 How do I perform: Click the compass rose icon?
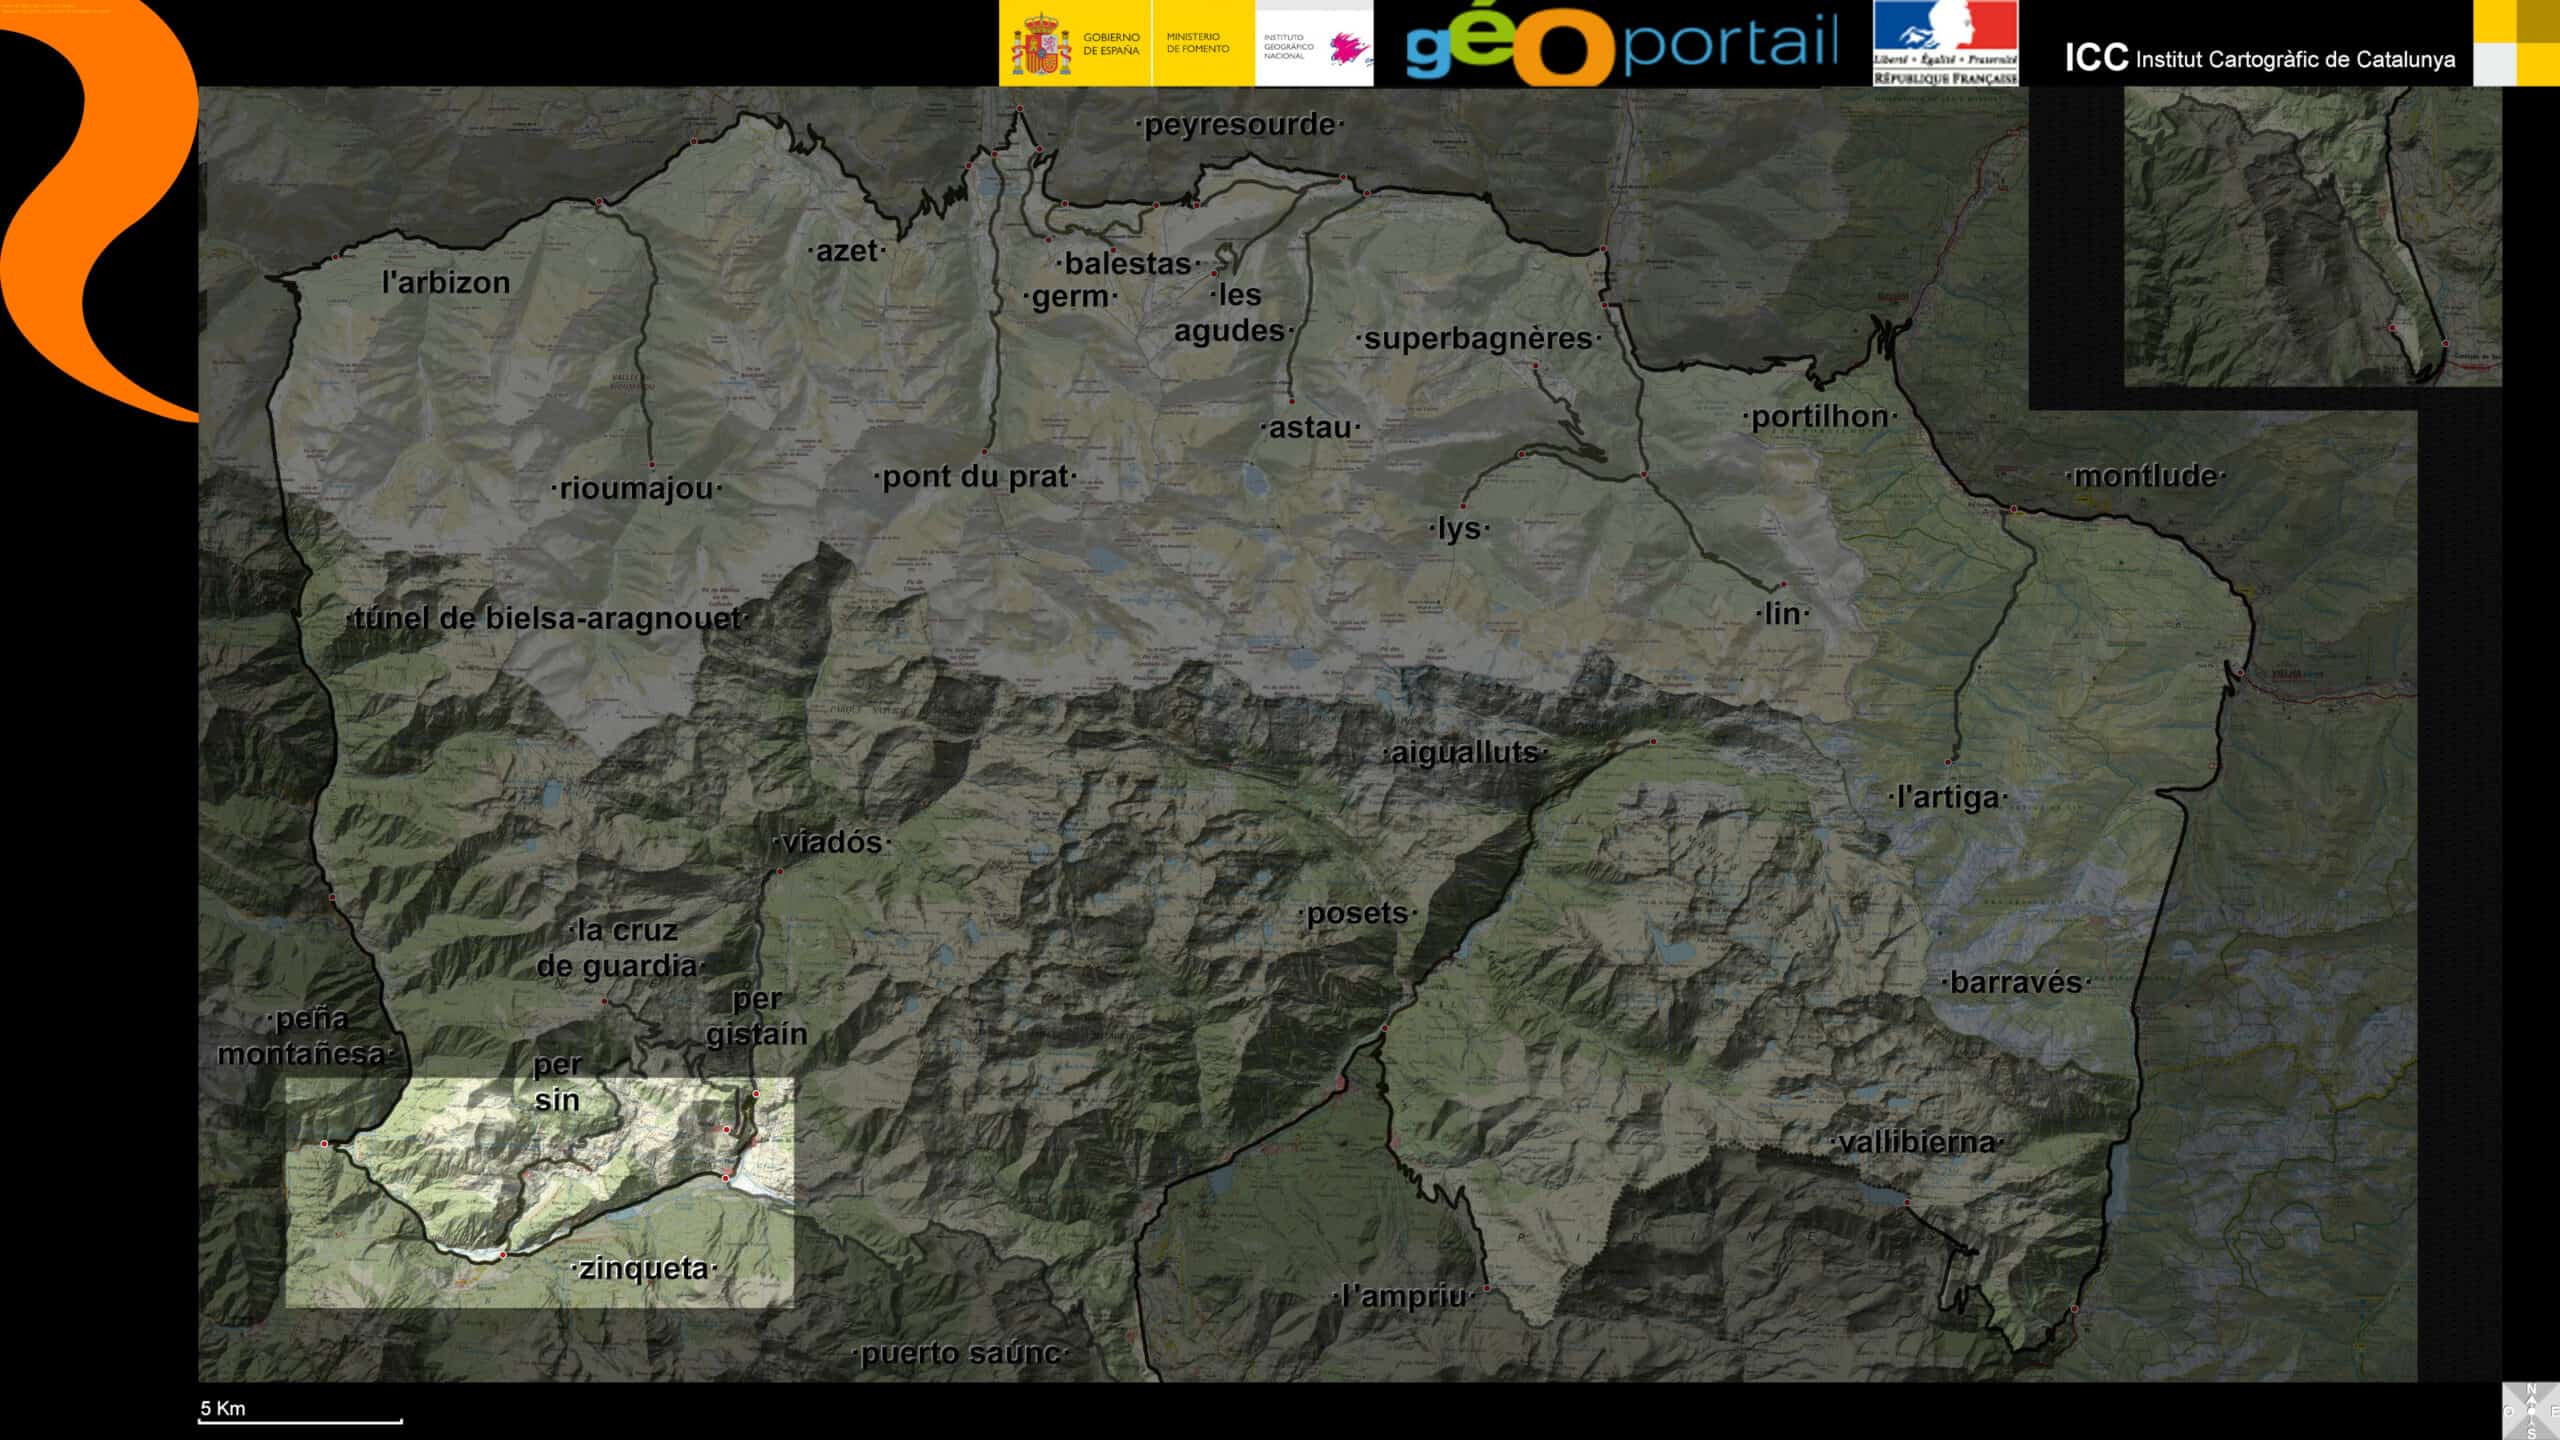2531,1410
